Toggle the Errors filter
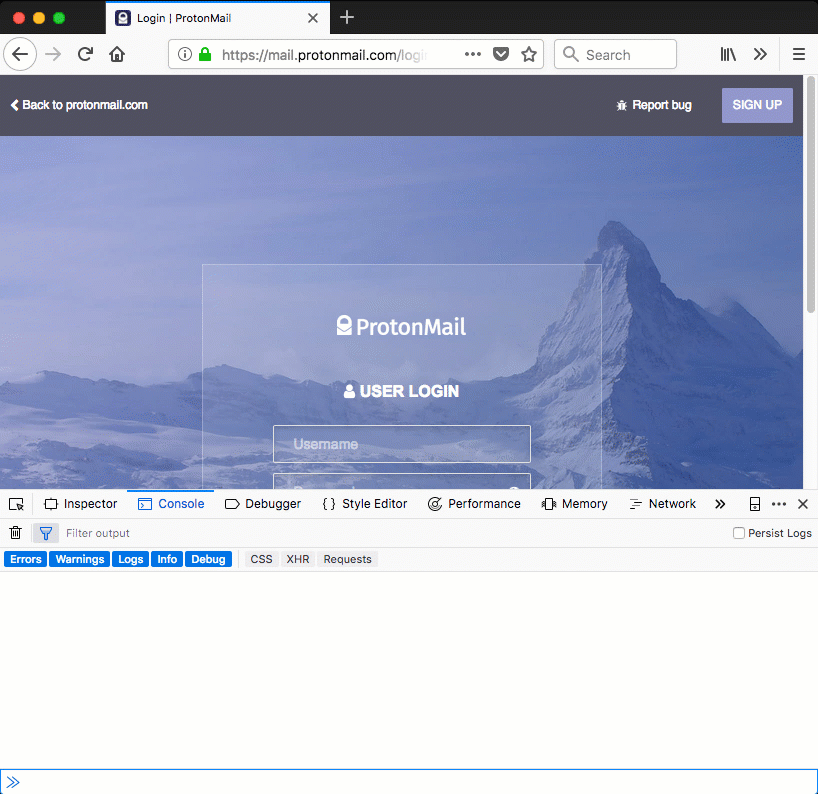Image resolution: width=818 pixels, height=794 pixels. tap(26, 559)
